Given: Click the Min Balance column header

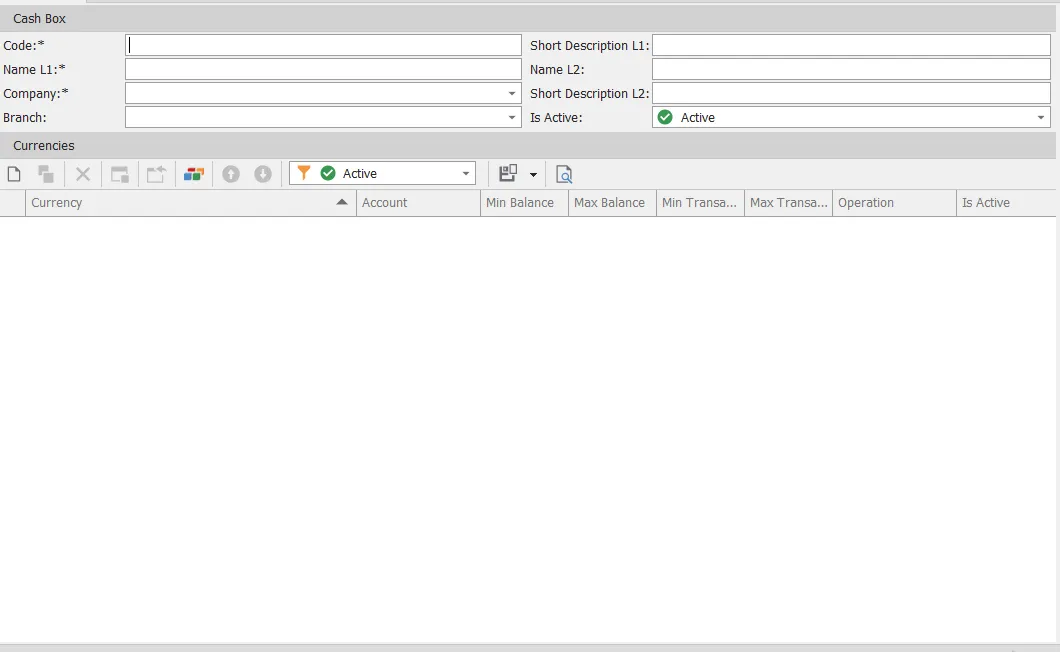Looking at the screenshot, I should click(x=523, y=203).
